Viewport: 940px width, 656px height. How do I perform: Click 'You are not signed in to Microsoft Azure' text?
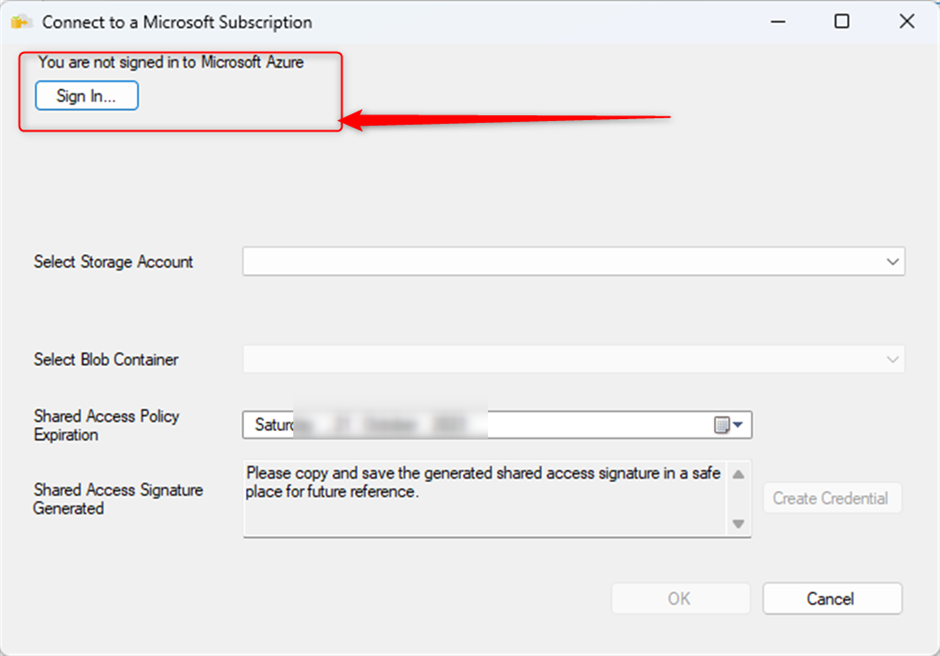pyautogui.click(x=171, y=62)
